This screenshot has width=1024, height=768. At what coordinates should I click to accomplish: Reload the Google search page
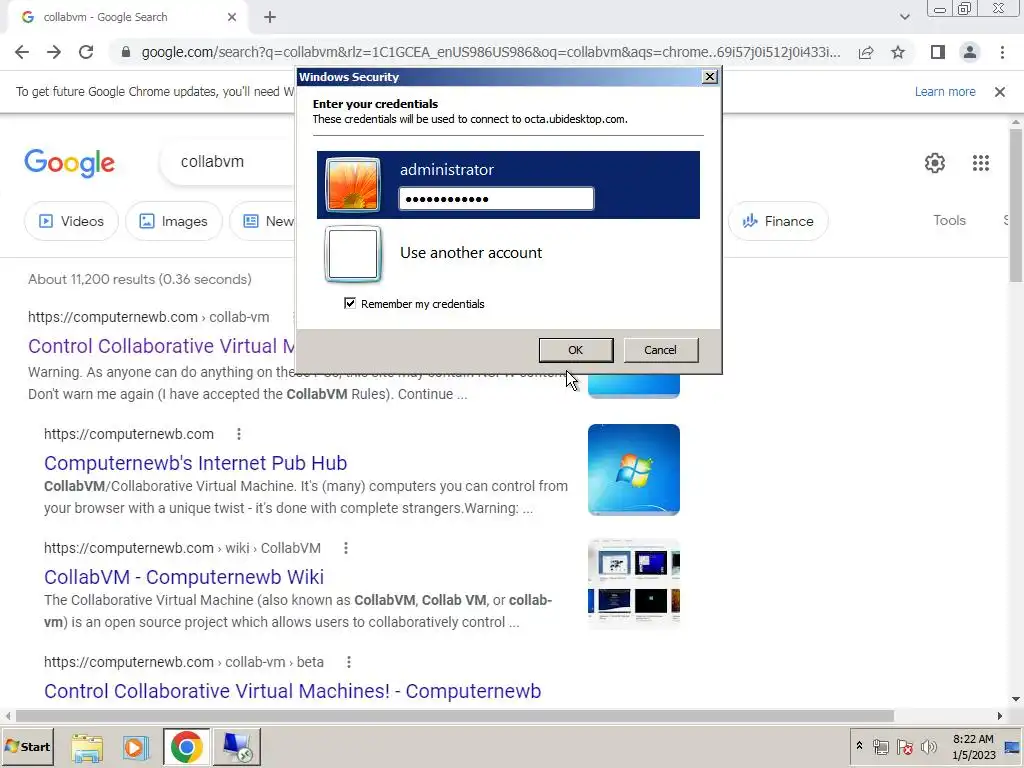click(86, 52)
